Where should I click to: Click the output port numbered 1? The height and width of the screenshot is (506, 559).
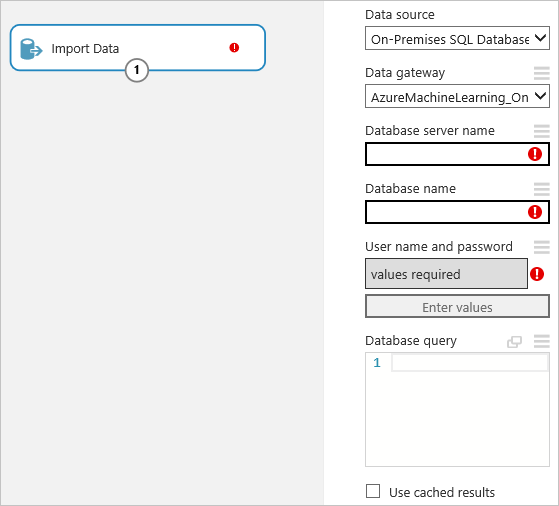coord(137,70)
